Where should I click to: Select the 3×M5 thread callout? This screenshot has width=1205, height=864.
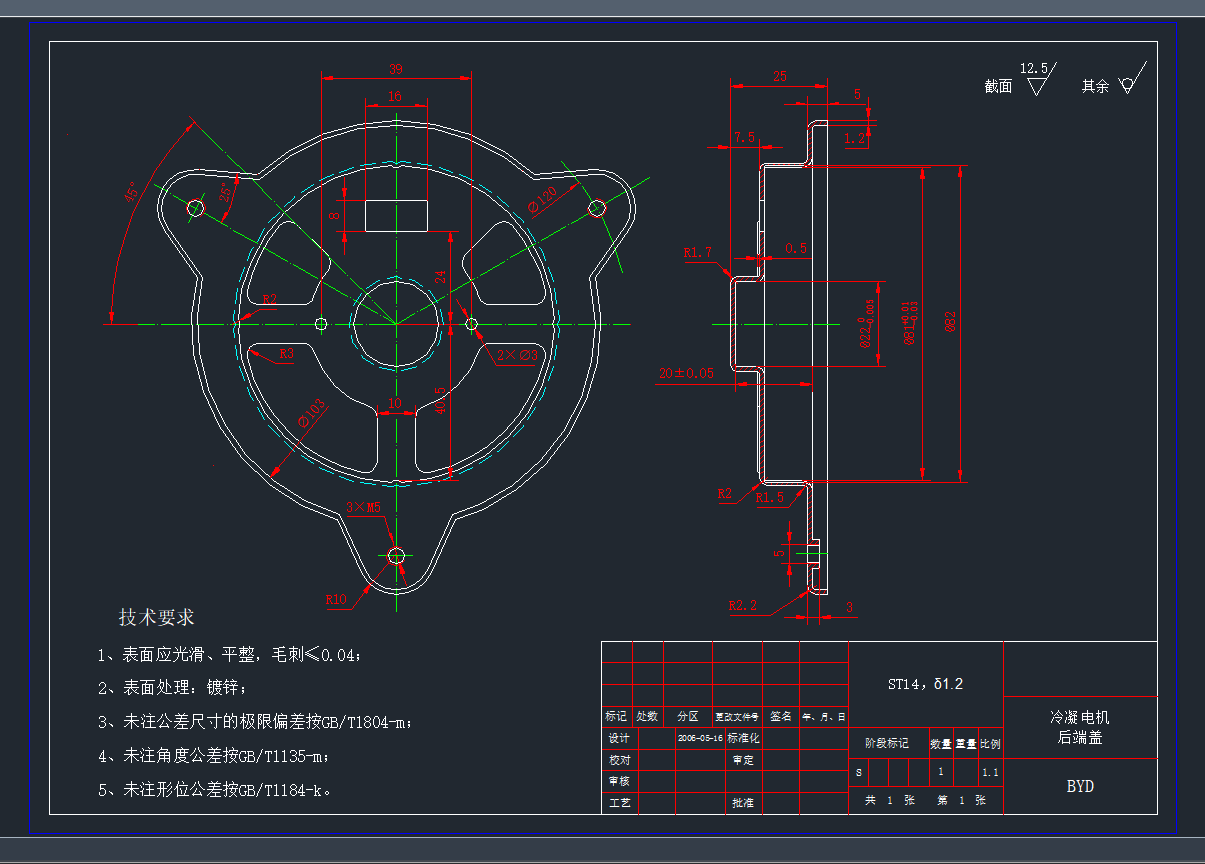(x=363, y=507)
